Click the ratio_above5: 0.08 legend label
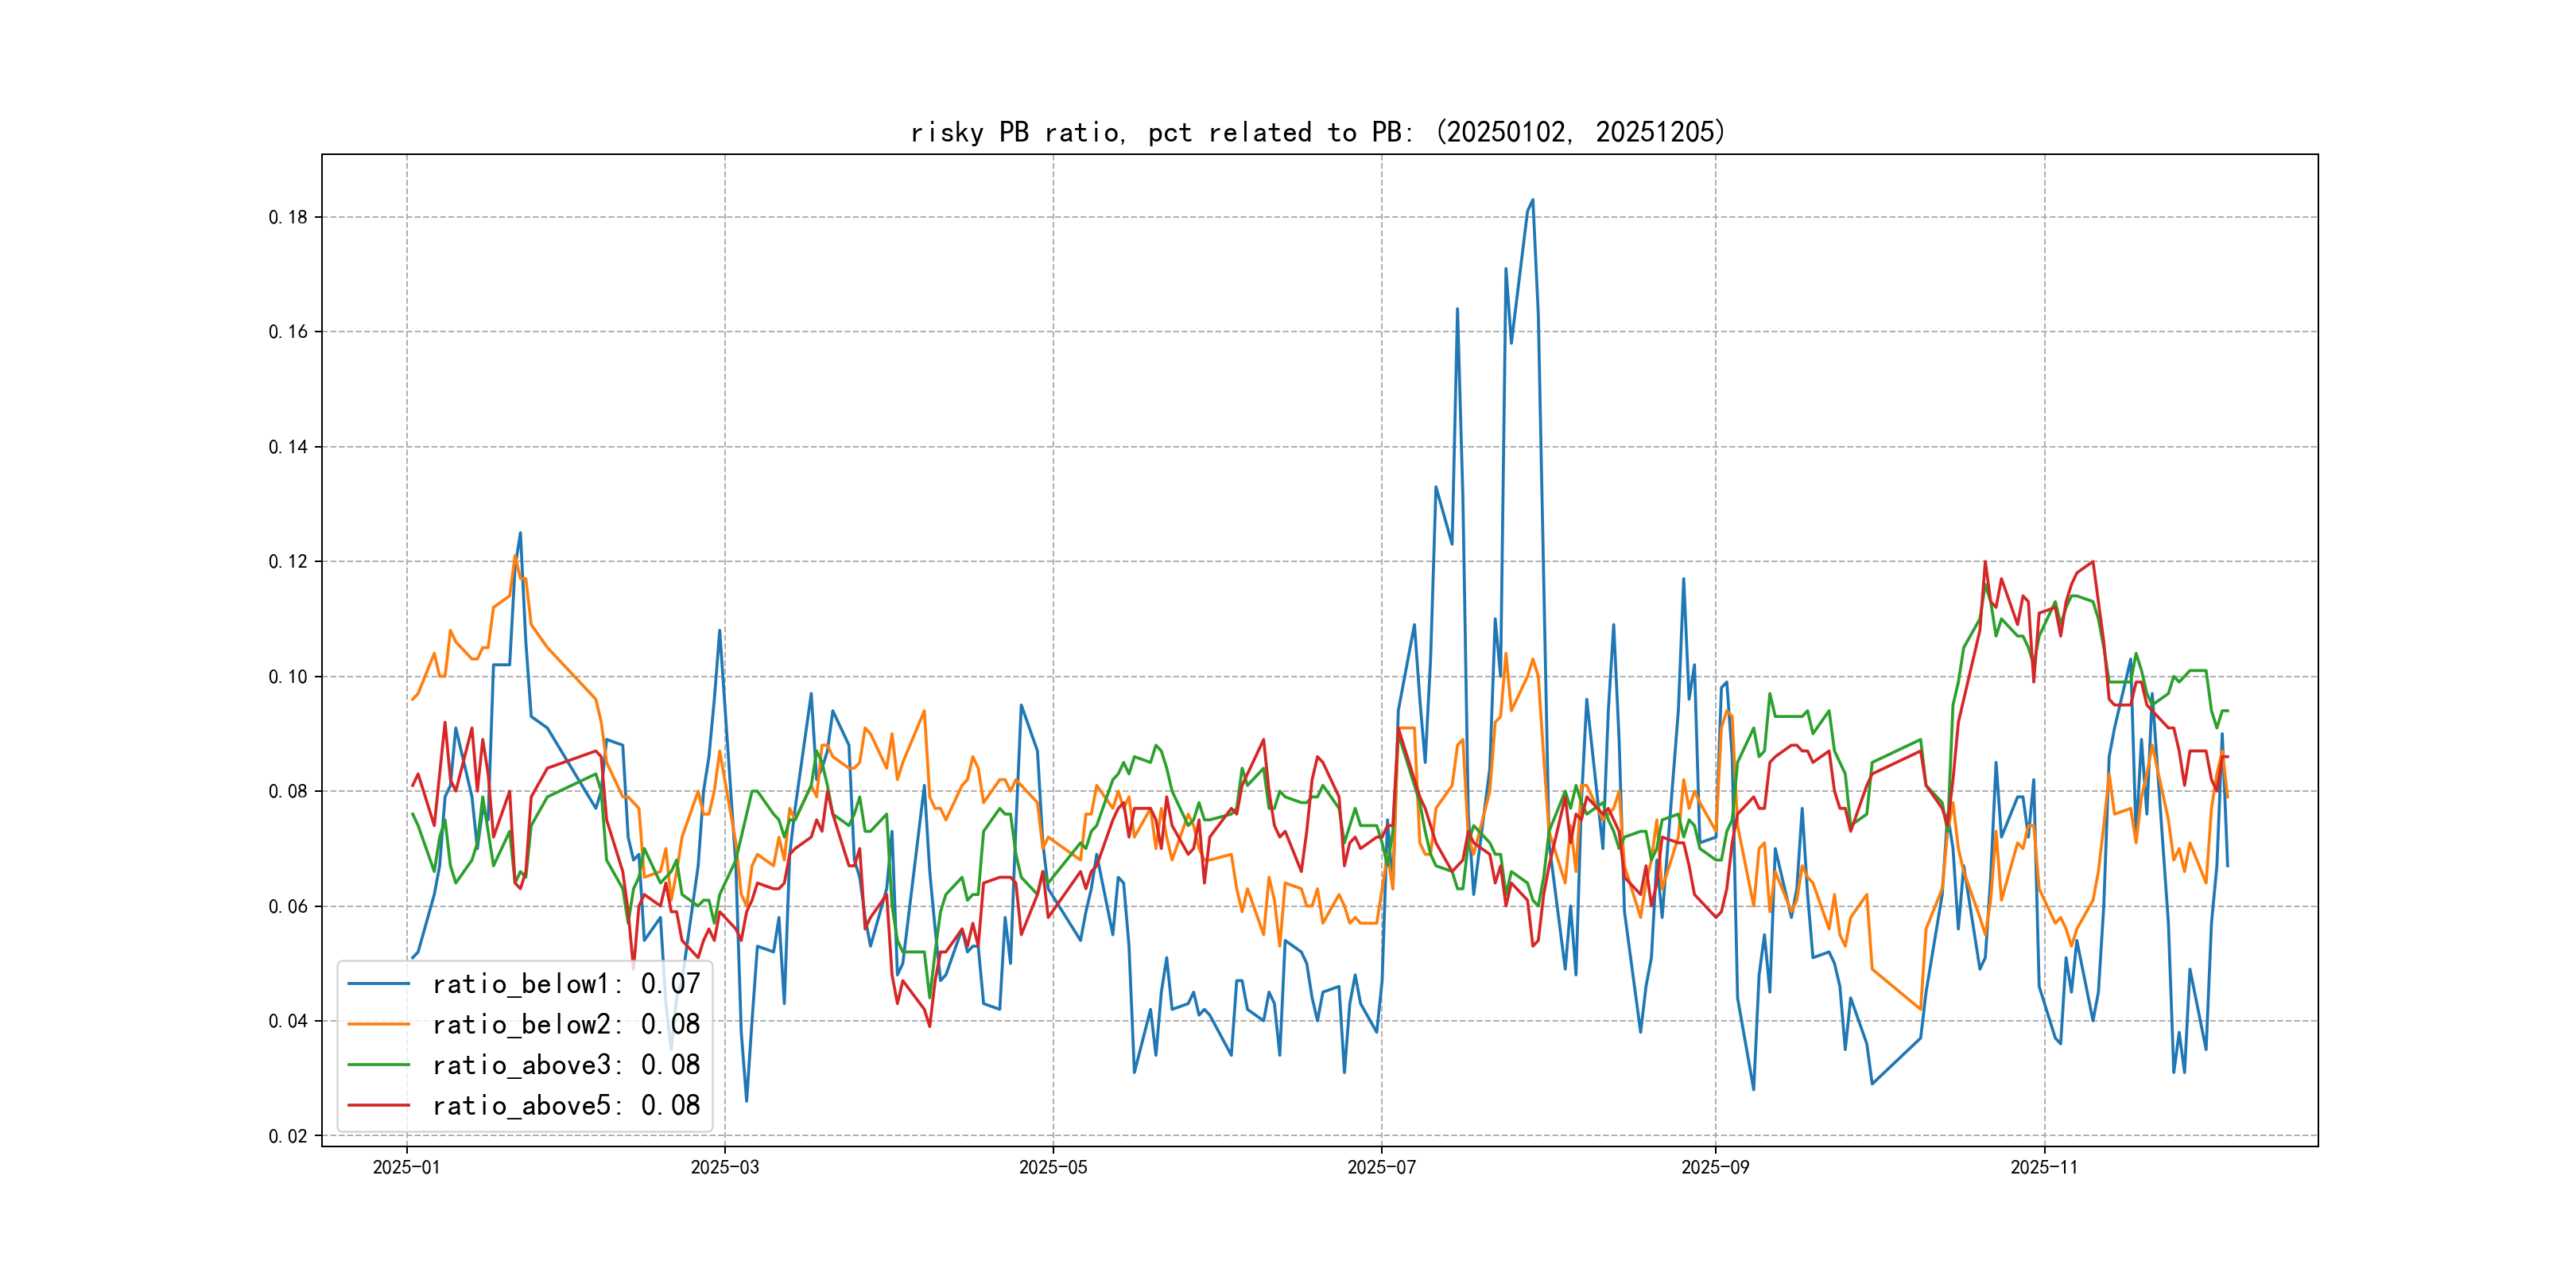Image resolution: width=2576 pixels, height=1288 pixels. [x=566, y=1105]
